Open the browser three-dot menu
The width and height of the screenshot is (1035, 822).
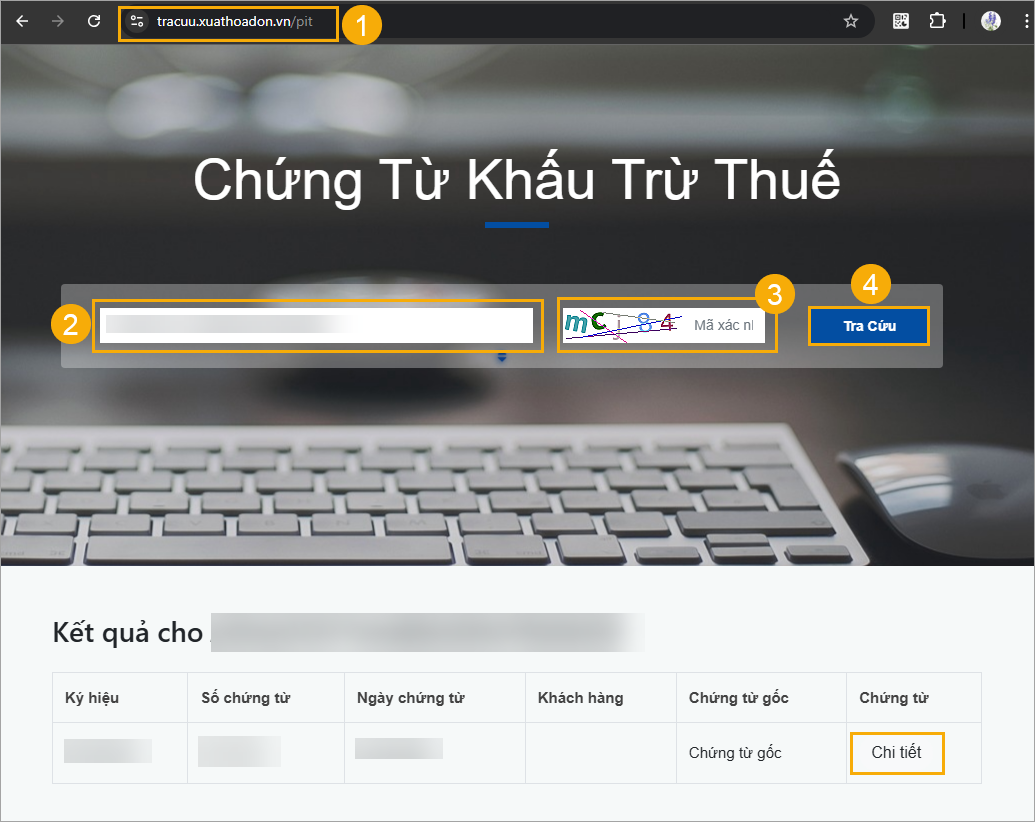(x=1026, y=21)
